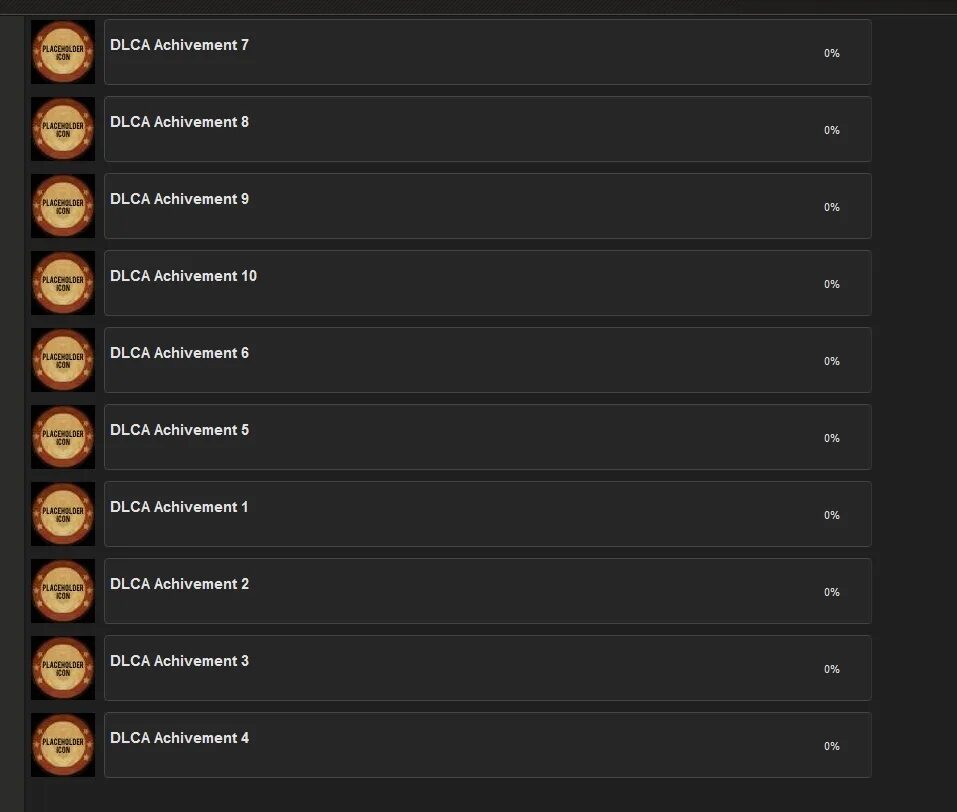
Task: Select the placeholder icon for DLCA Achivement 5
Action: [63, 437]
